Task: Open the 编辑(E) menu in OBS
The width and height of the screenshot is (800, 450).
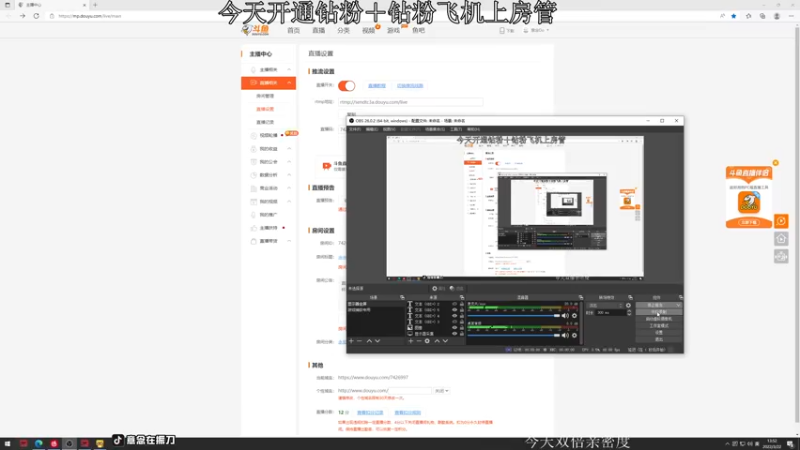Action: pyautogui.click(x=372, y=130)
